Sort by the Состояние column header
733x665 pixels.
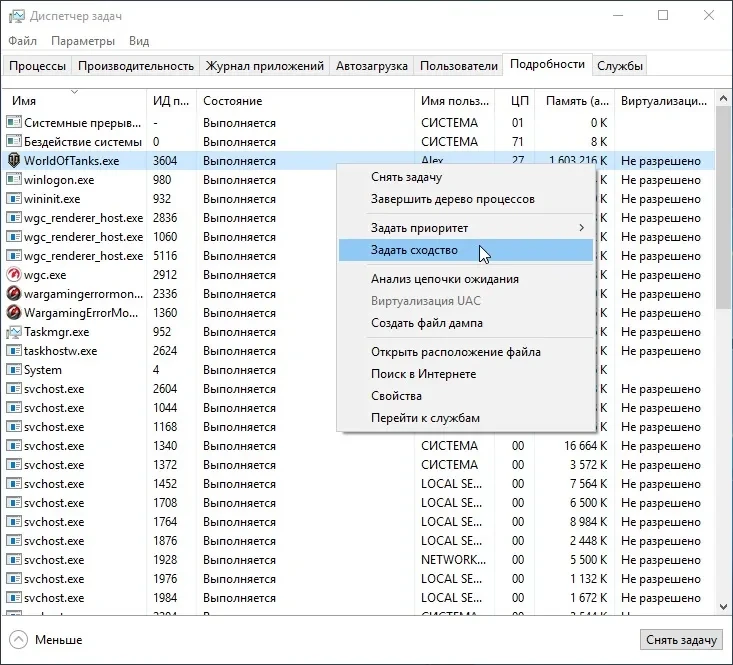click(232, 101)
